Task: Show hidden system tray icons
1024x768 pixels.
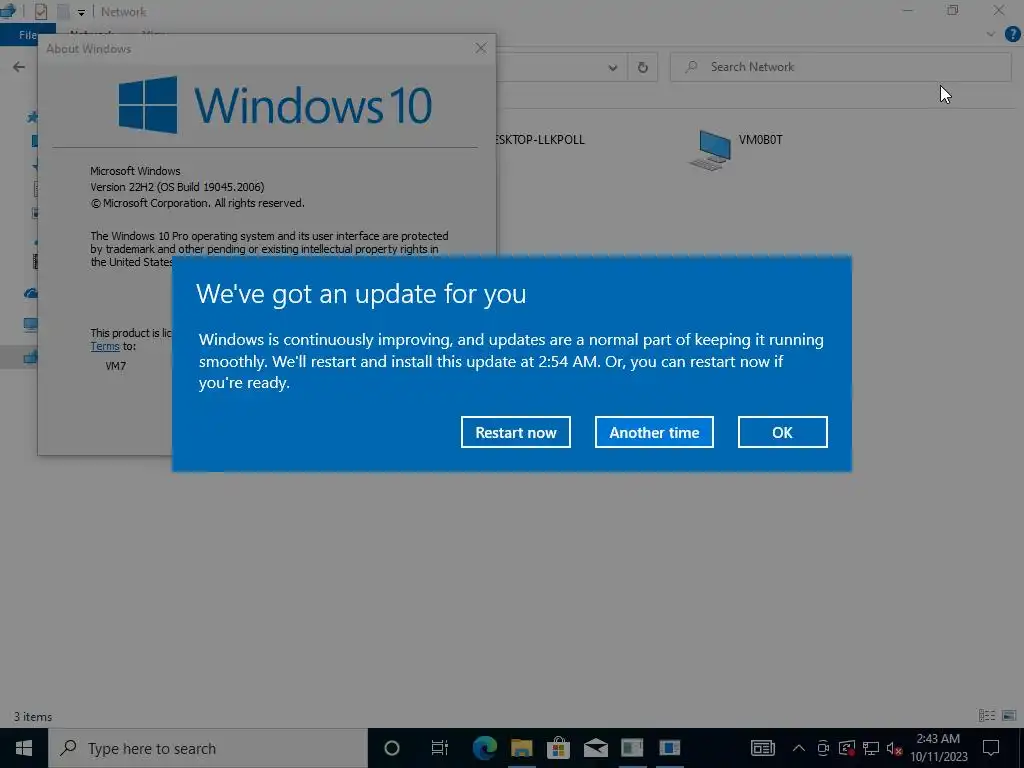Action: pyautogui.click(x=799, y=748)
